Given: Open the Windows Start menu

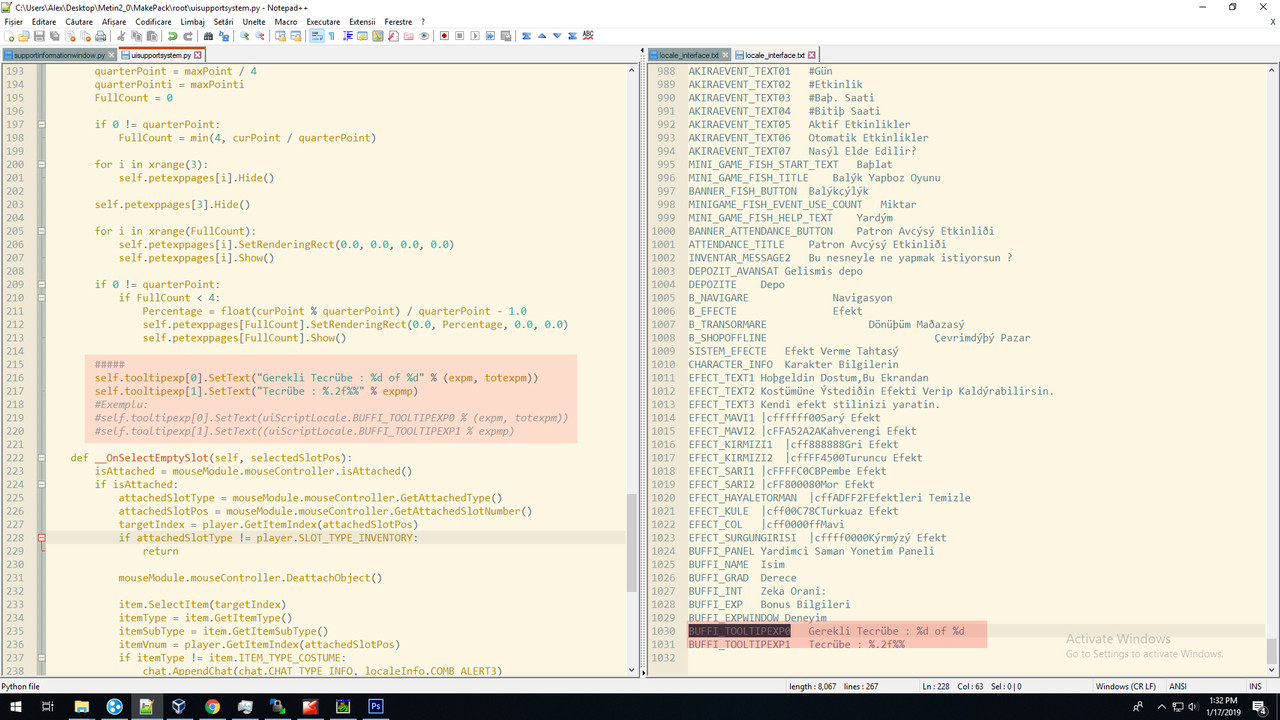Looking at the screenshot, I should click(x=14, y=706).
